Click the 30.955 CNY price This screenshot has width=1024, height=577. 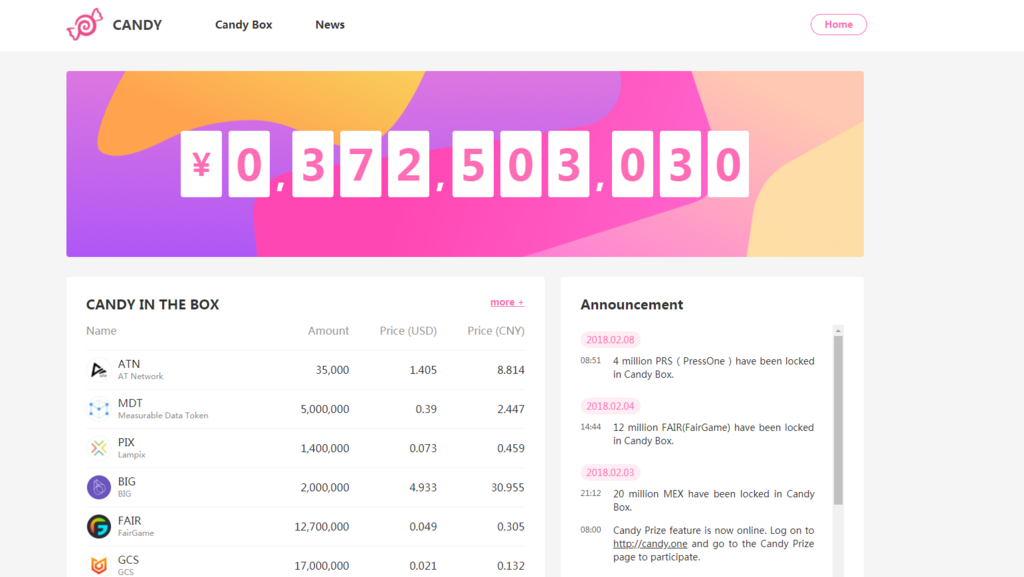(508, 488)
